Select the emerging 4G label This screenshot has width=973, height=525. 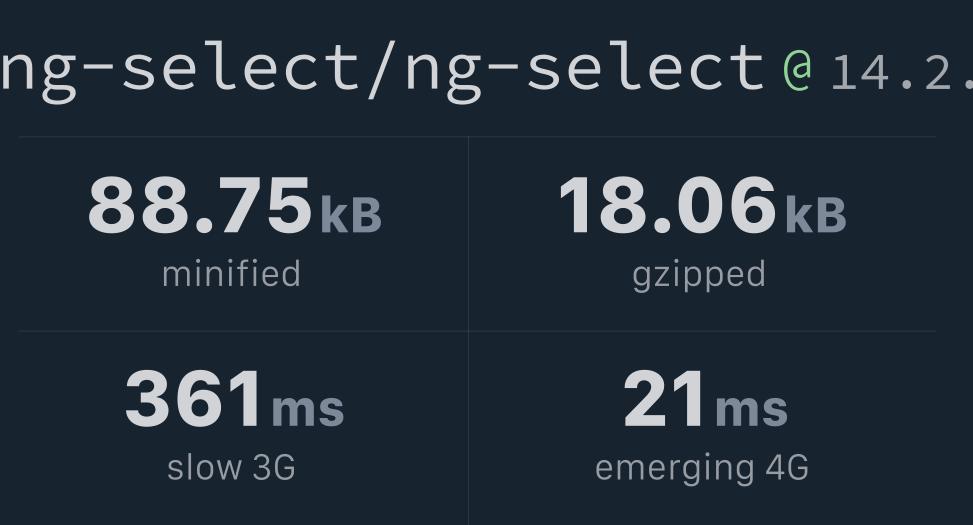[x=701, y=467]
